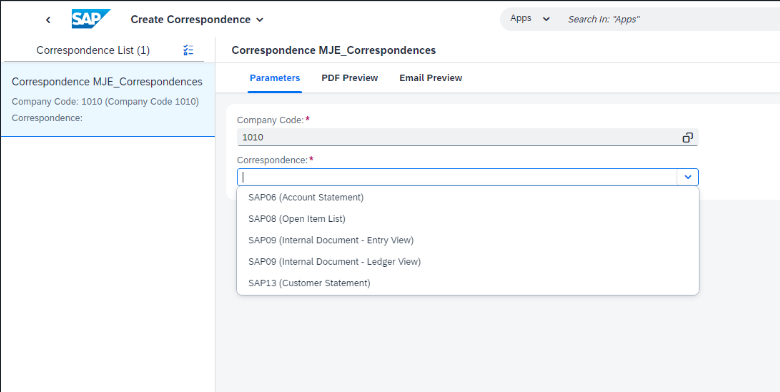Click the multi-select list icon
Screen dimensions: 780x392
tap(188, 50)
